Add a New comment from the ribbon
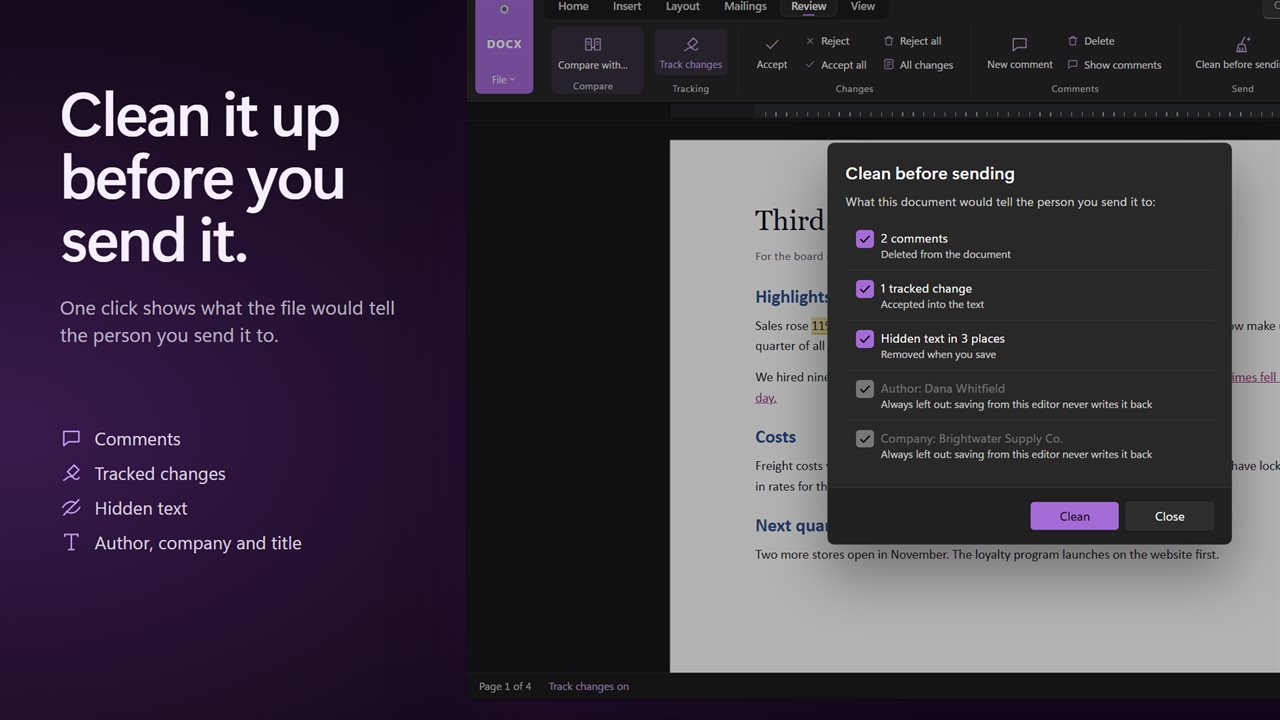The width and height of the screenshot is (1280, 720). click(1019, 54)
